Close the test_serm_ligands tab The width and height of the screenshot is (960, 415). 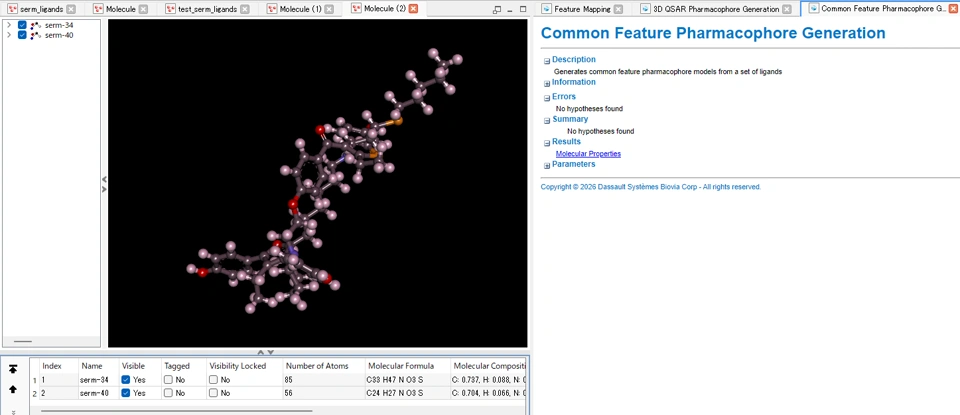(x=245, y=9)
